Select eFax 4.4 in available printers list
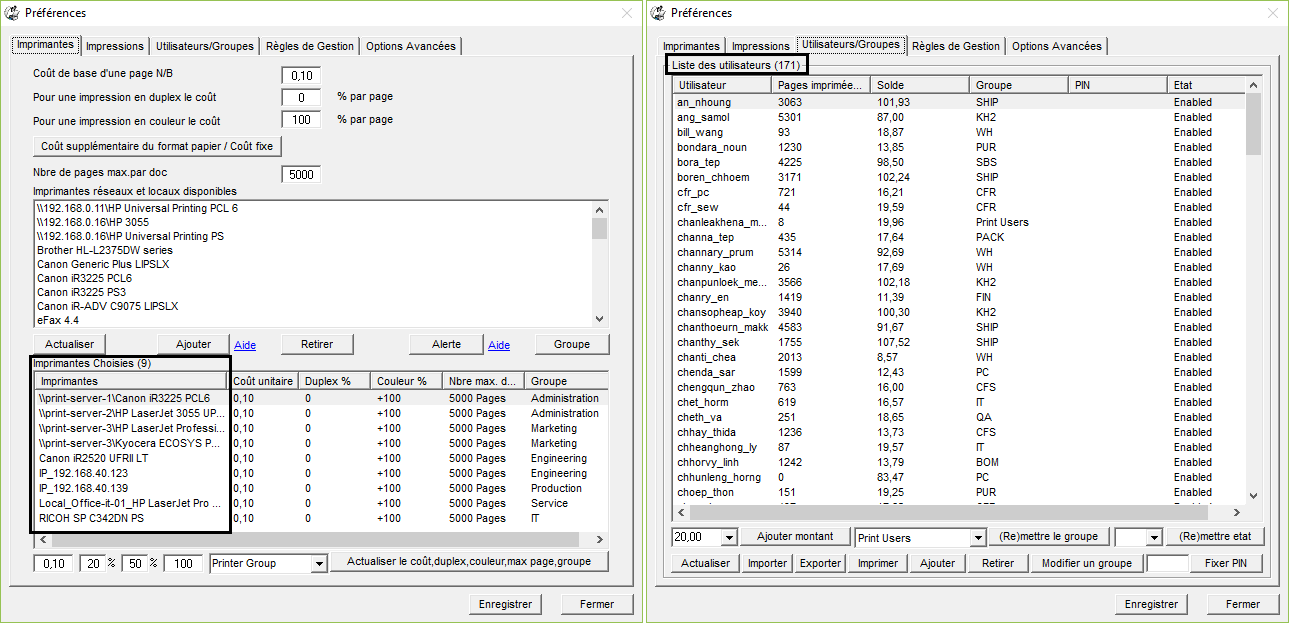 pos(56,320)
